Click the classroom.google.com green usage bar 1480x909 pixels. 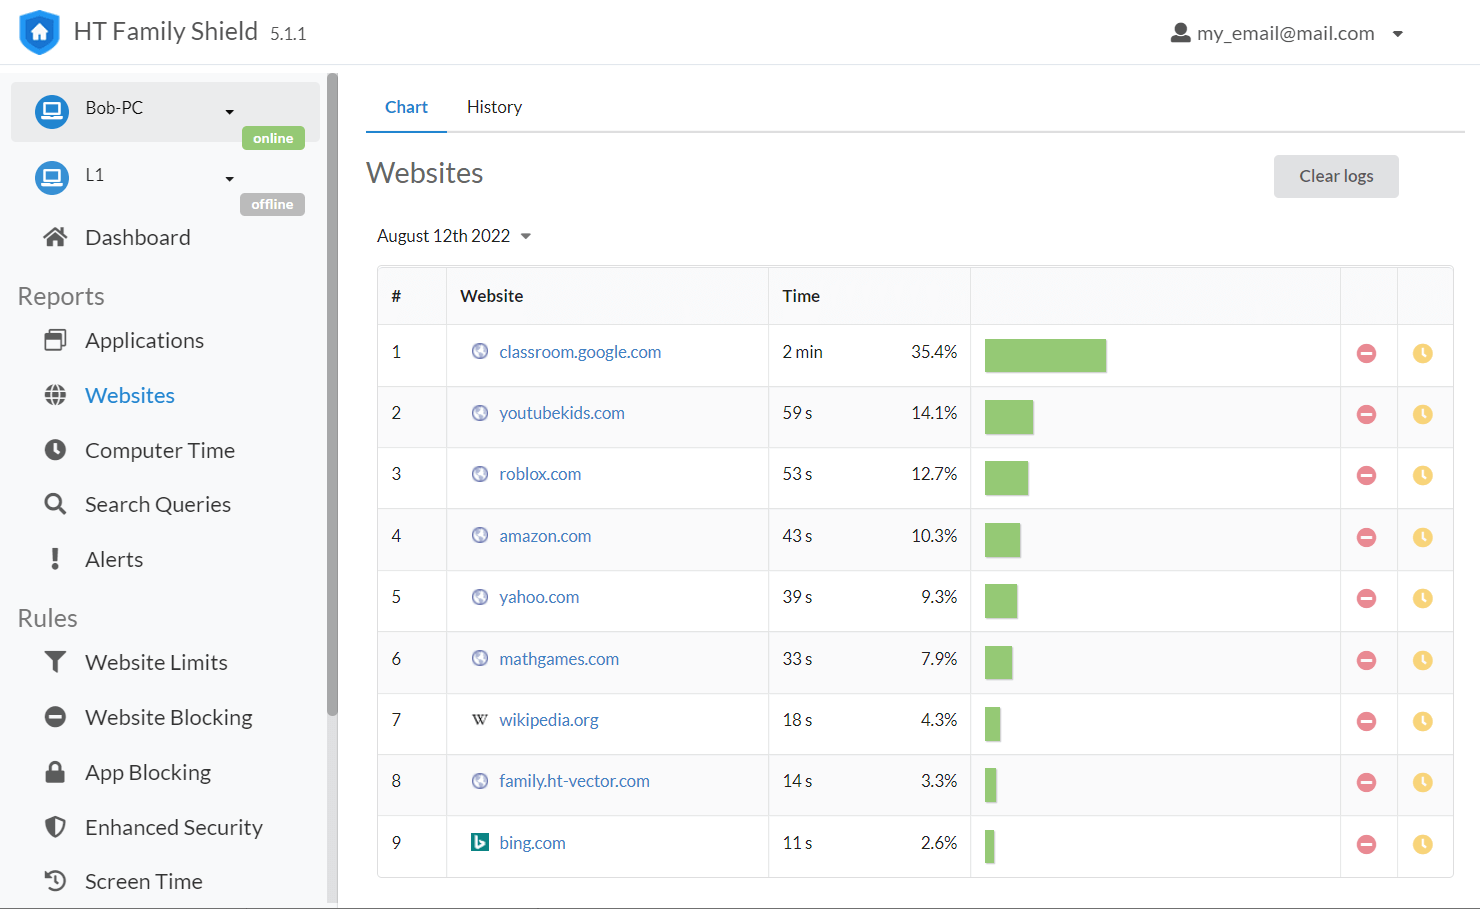pyautogui.click(x=1045, y=355)
